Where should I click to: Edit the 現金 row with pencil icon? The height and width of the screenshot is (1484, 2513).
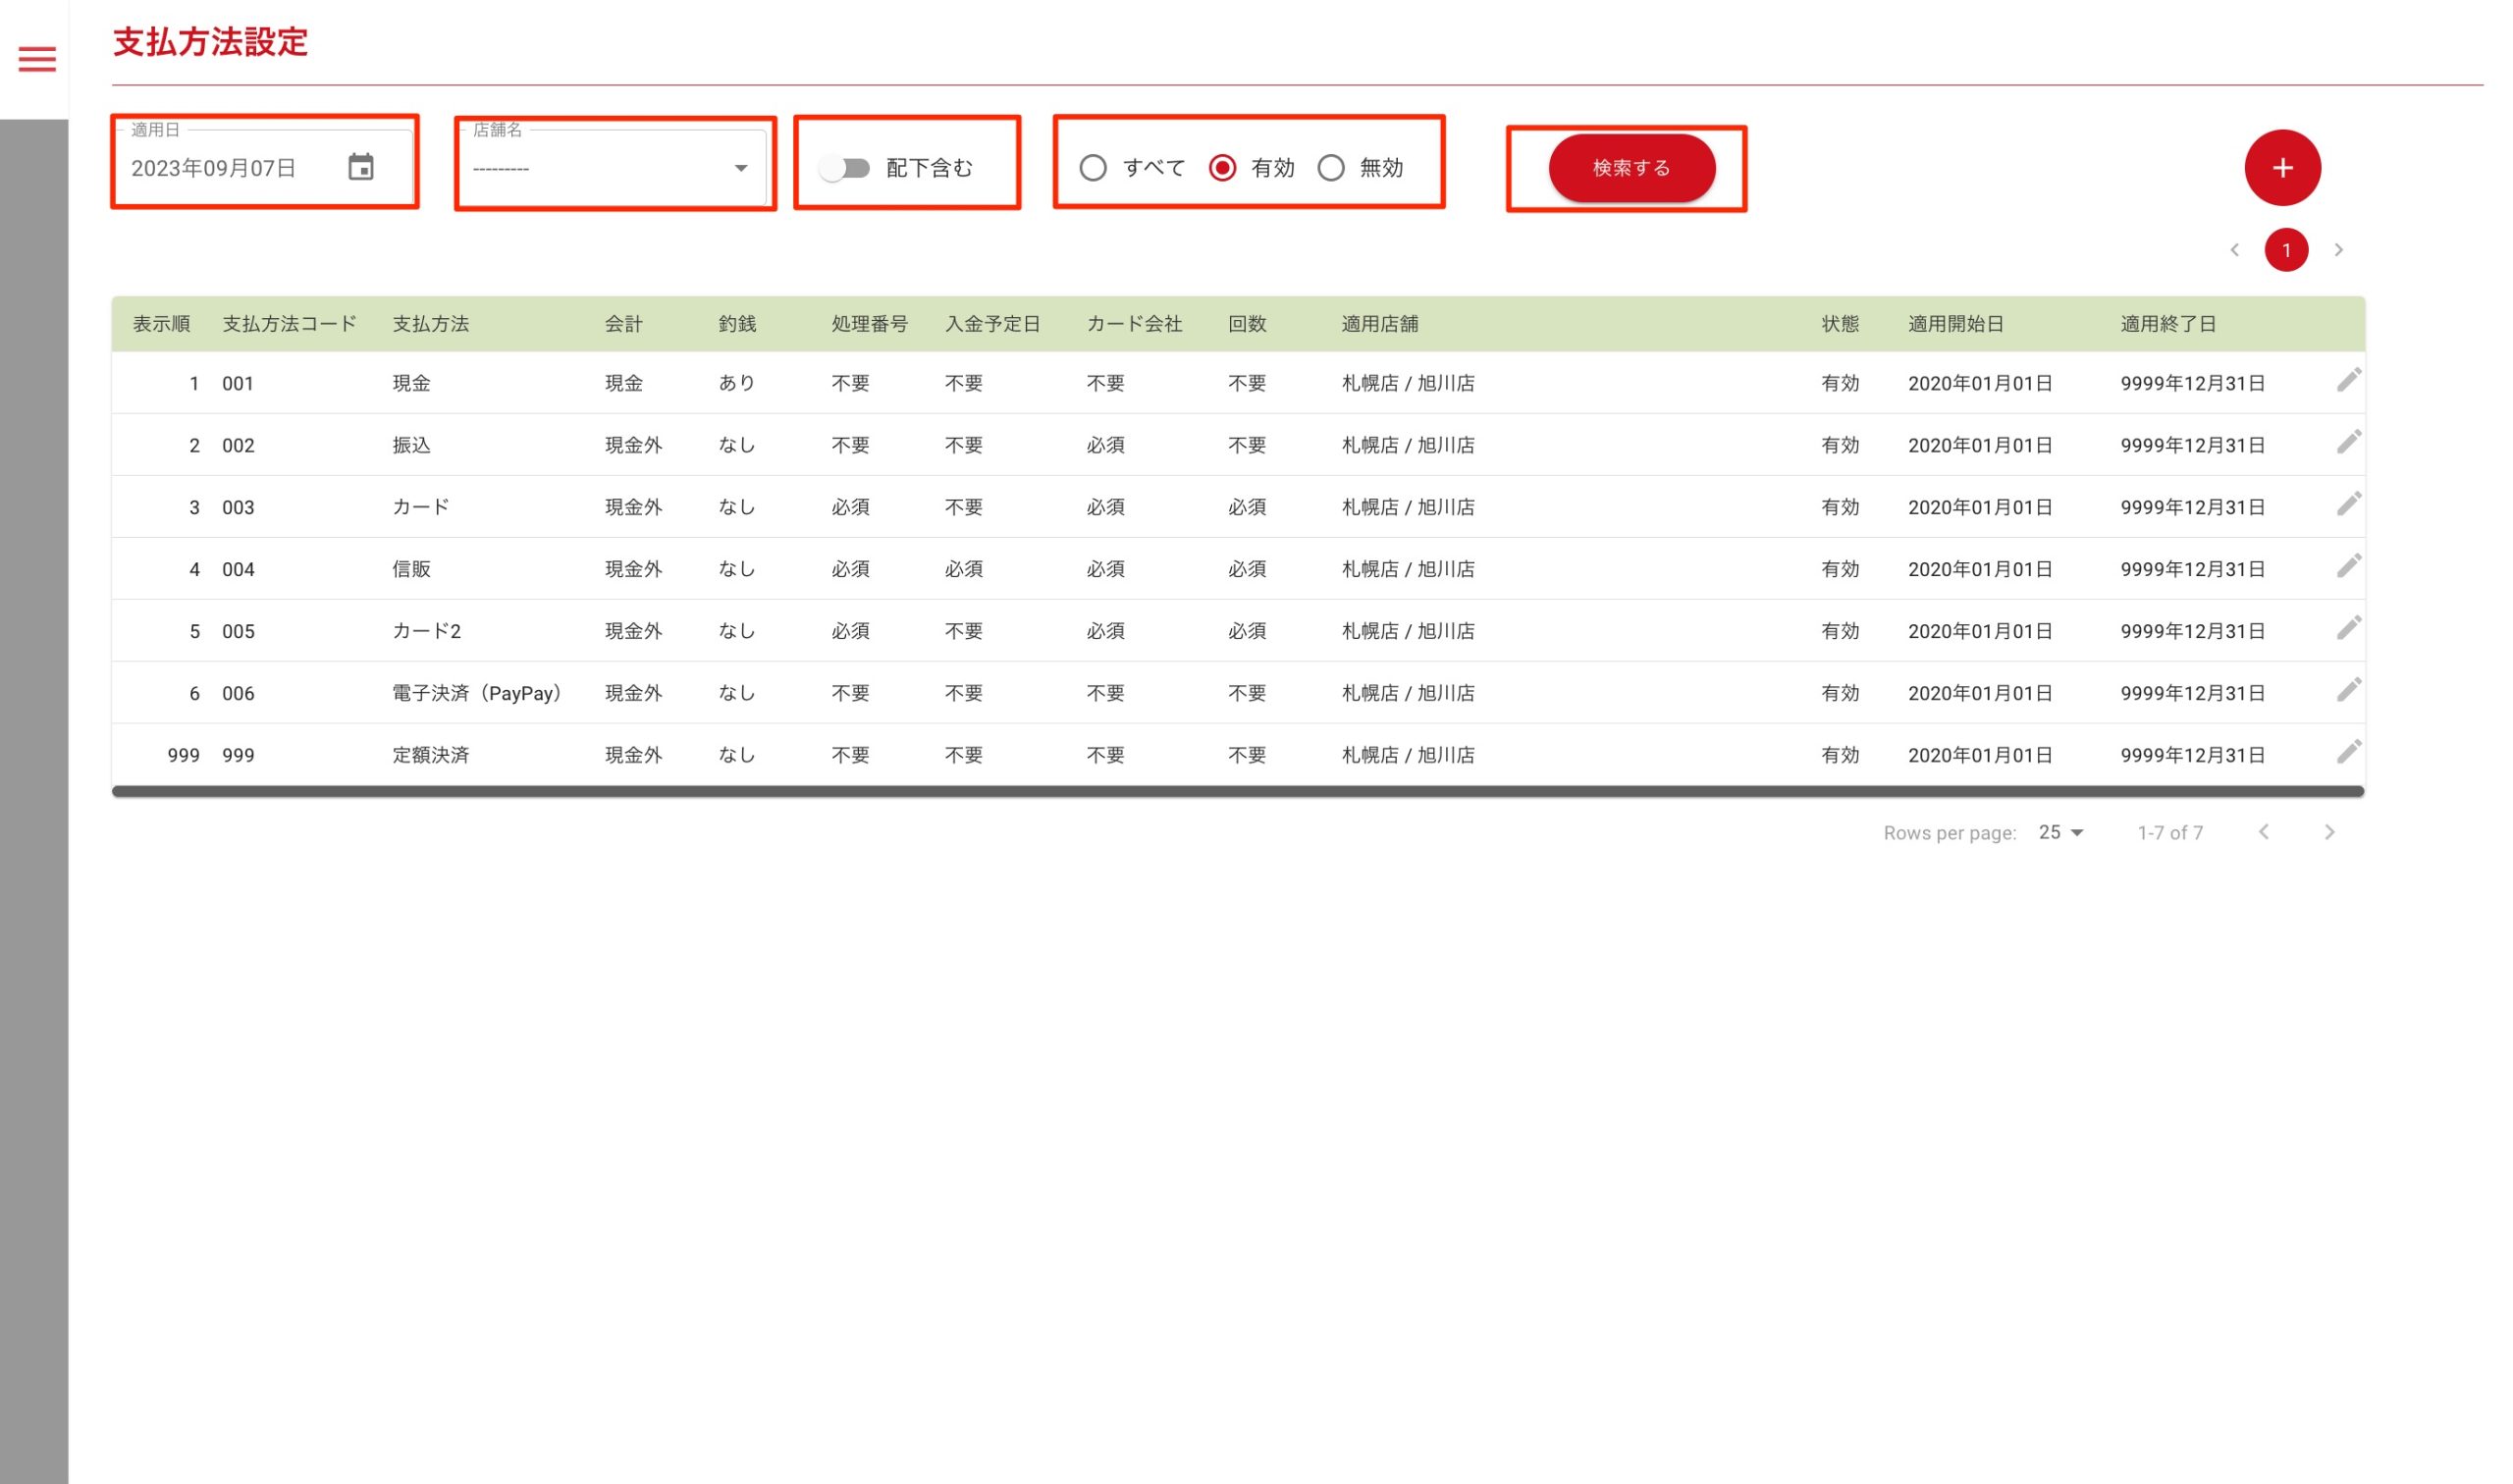(2347, 381)
